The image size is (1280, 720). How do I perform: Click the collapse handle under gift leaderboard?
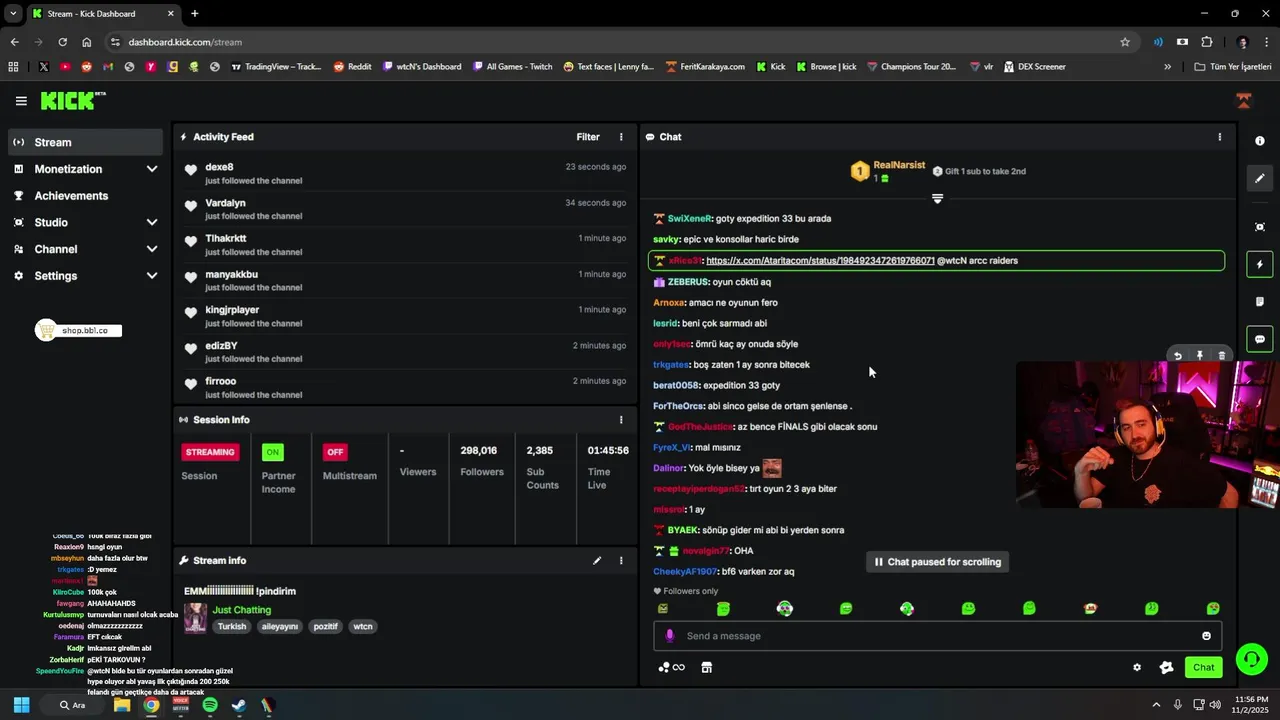tap(937, 199)
